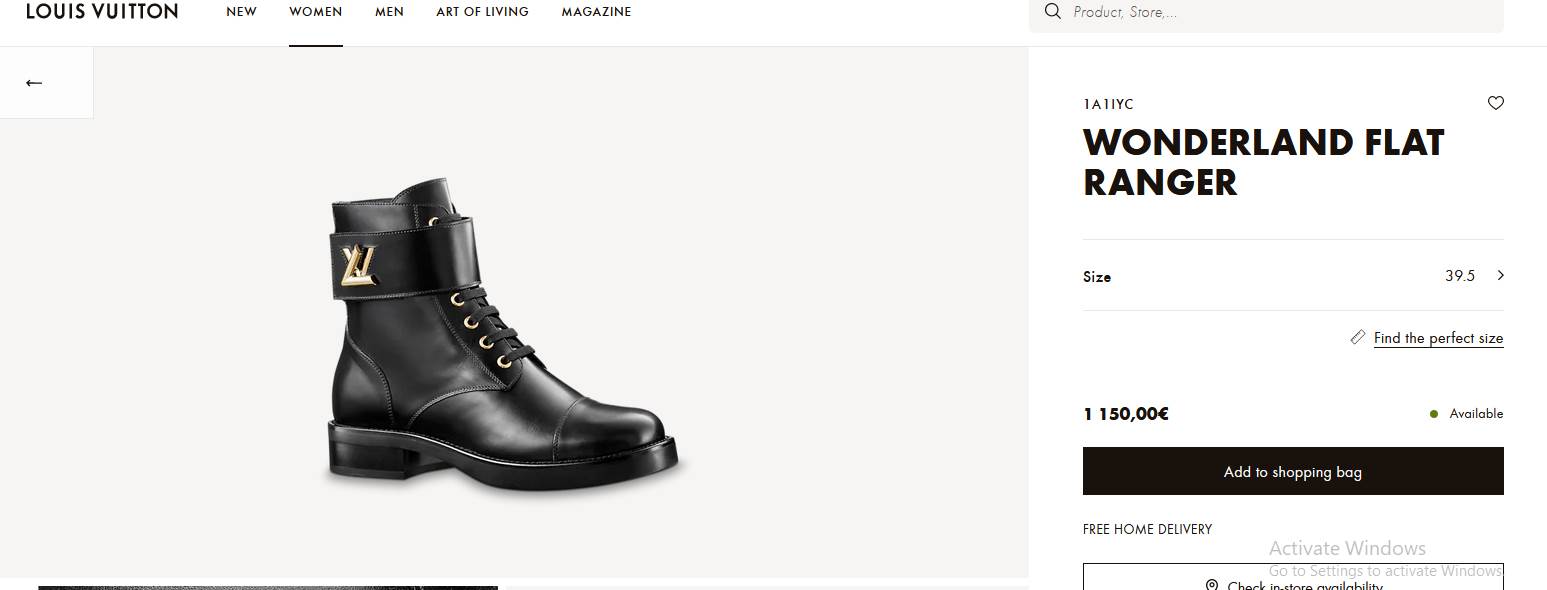Click the Louis Vuitton logo
The height and width of the screenshot is (590, 1547).
(x=102, y=12)
